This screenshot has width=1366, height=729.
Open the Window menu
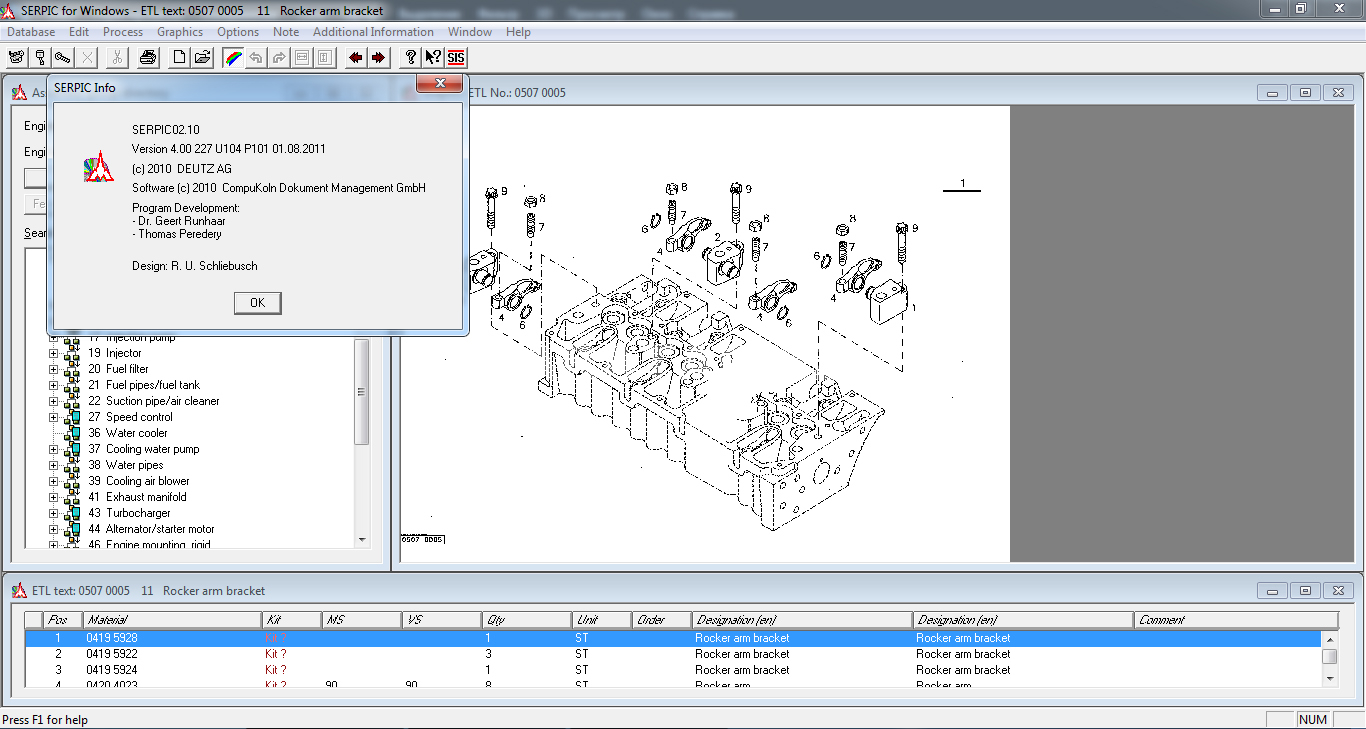[x=470, y=32]
